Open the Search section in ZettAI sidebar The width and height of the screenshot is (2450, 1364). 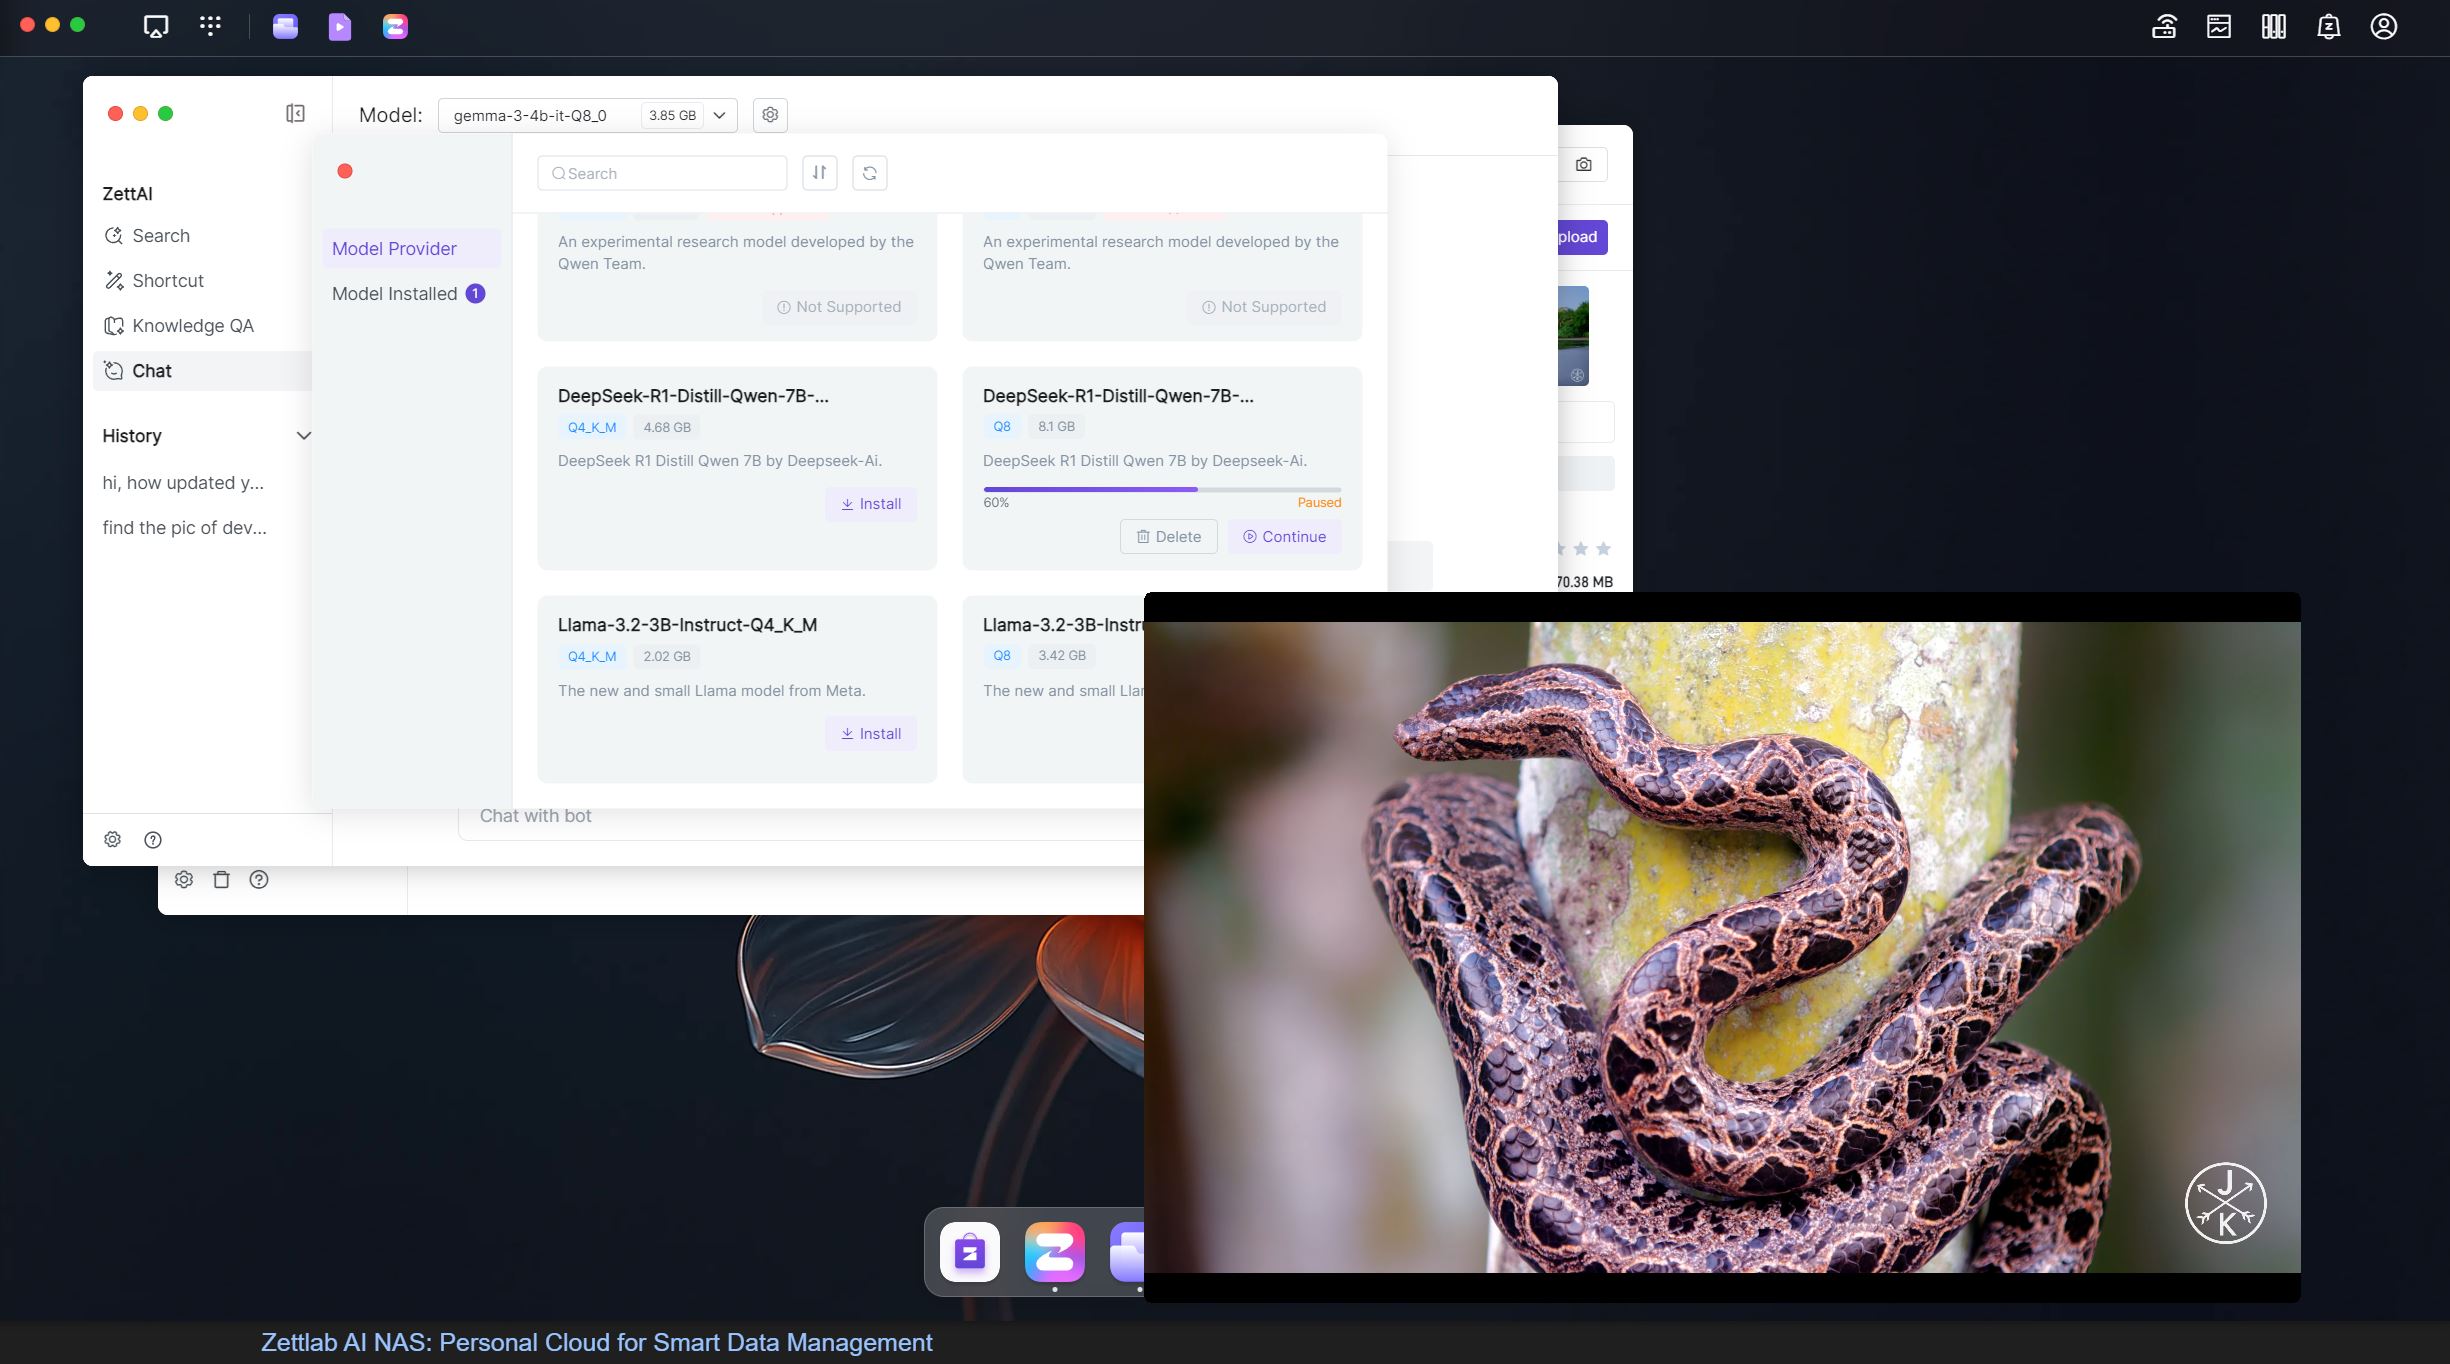tap(161, 235)
